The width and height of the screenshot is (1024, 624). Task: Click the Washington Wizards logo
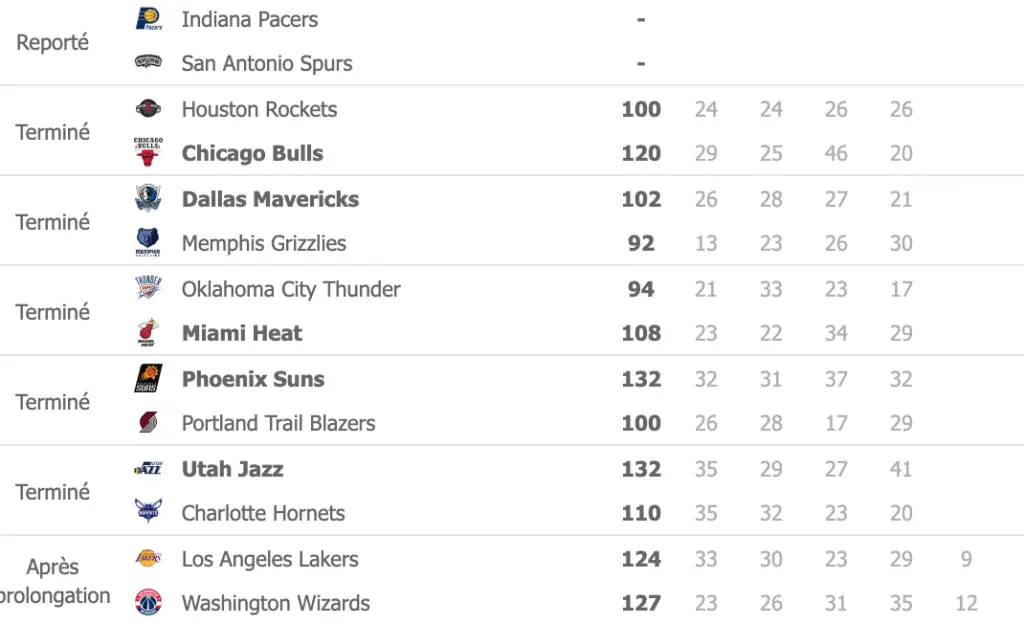pos(148,603)
